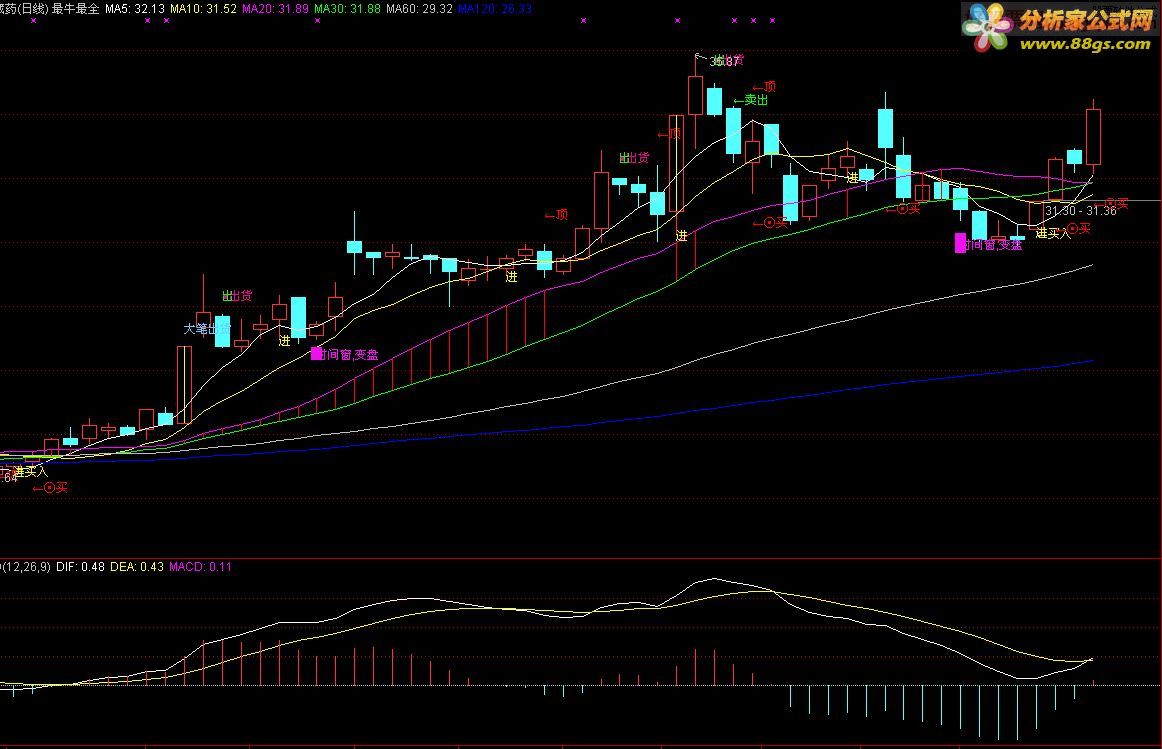Click the DEA: 0.43 value
Image resolution: width=1162 pixels, height=749 pixels.
point(136,567)
